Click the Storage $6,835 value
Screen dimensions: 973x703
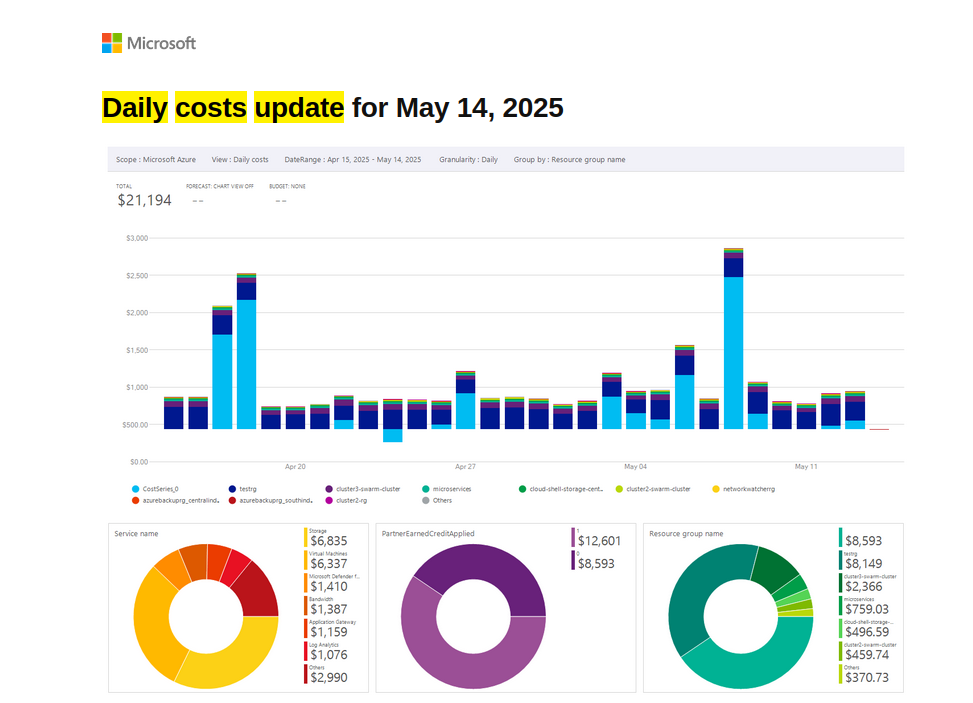click(x=329, y=541)
